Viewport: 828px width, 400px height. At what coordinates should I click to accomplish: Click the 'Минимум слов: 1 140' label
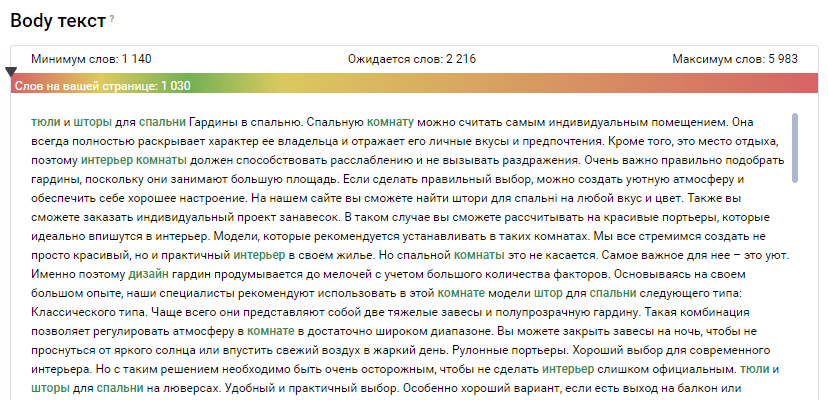pos(91,59)
